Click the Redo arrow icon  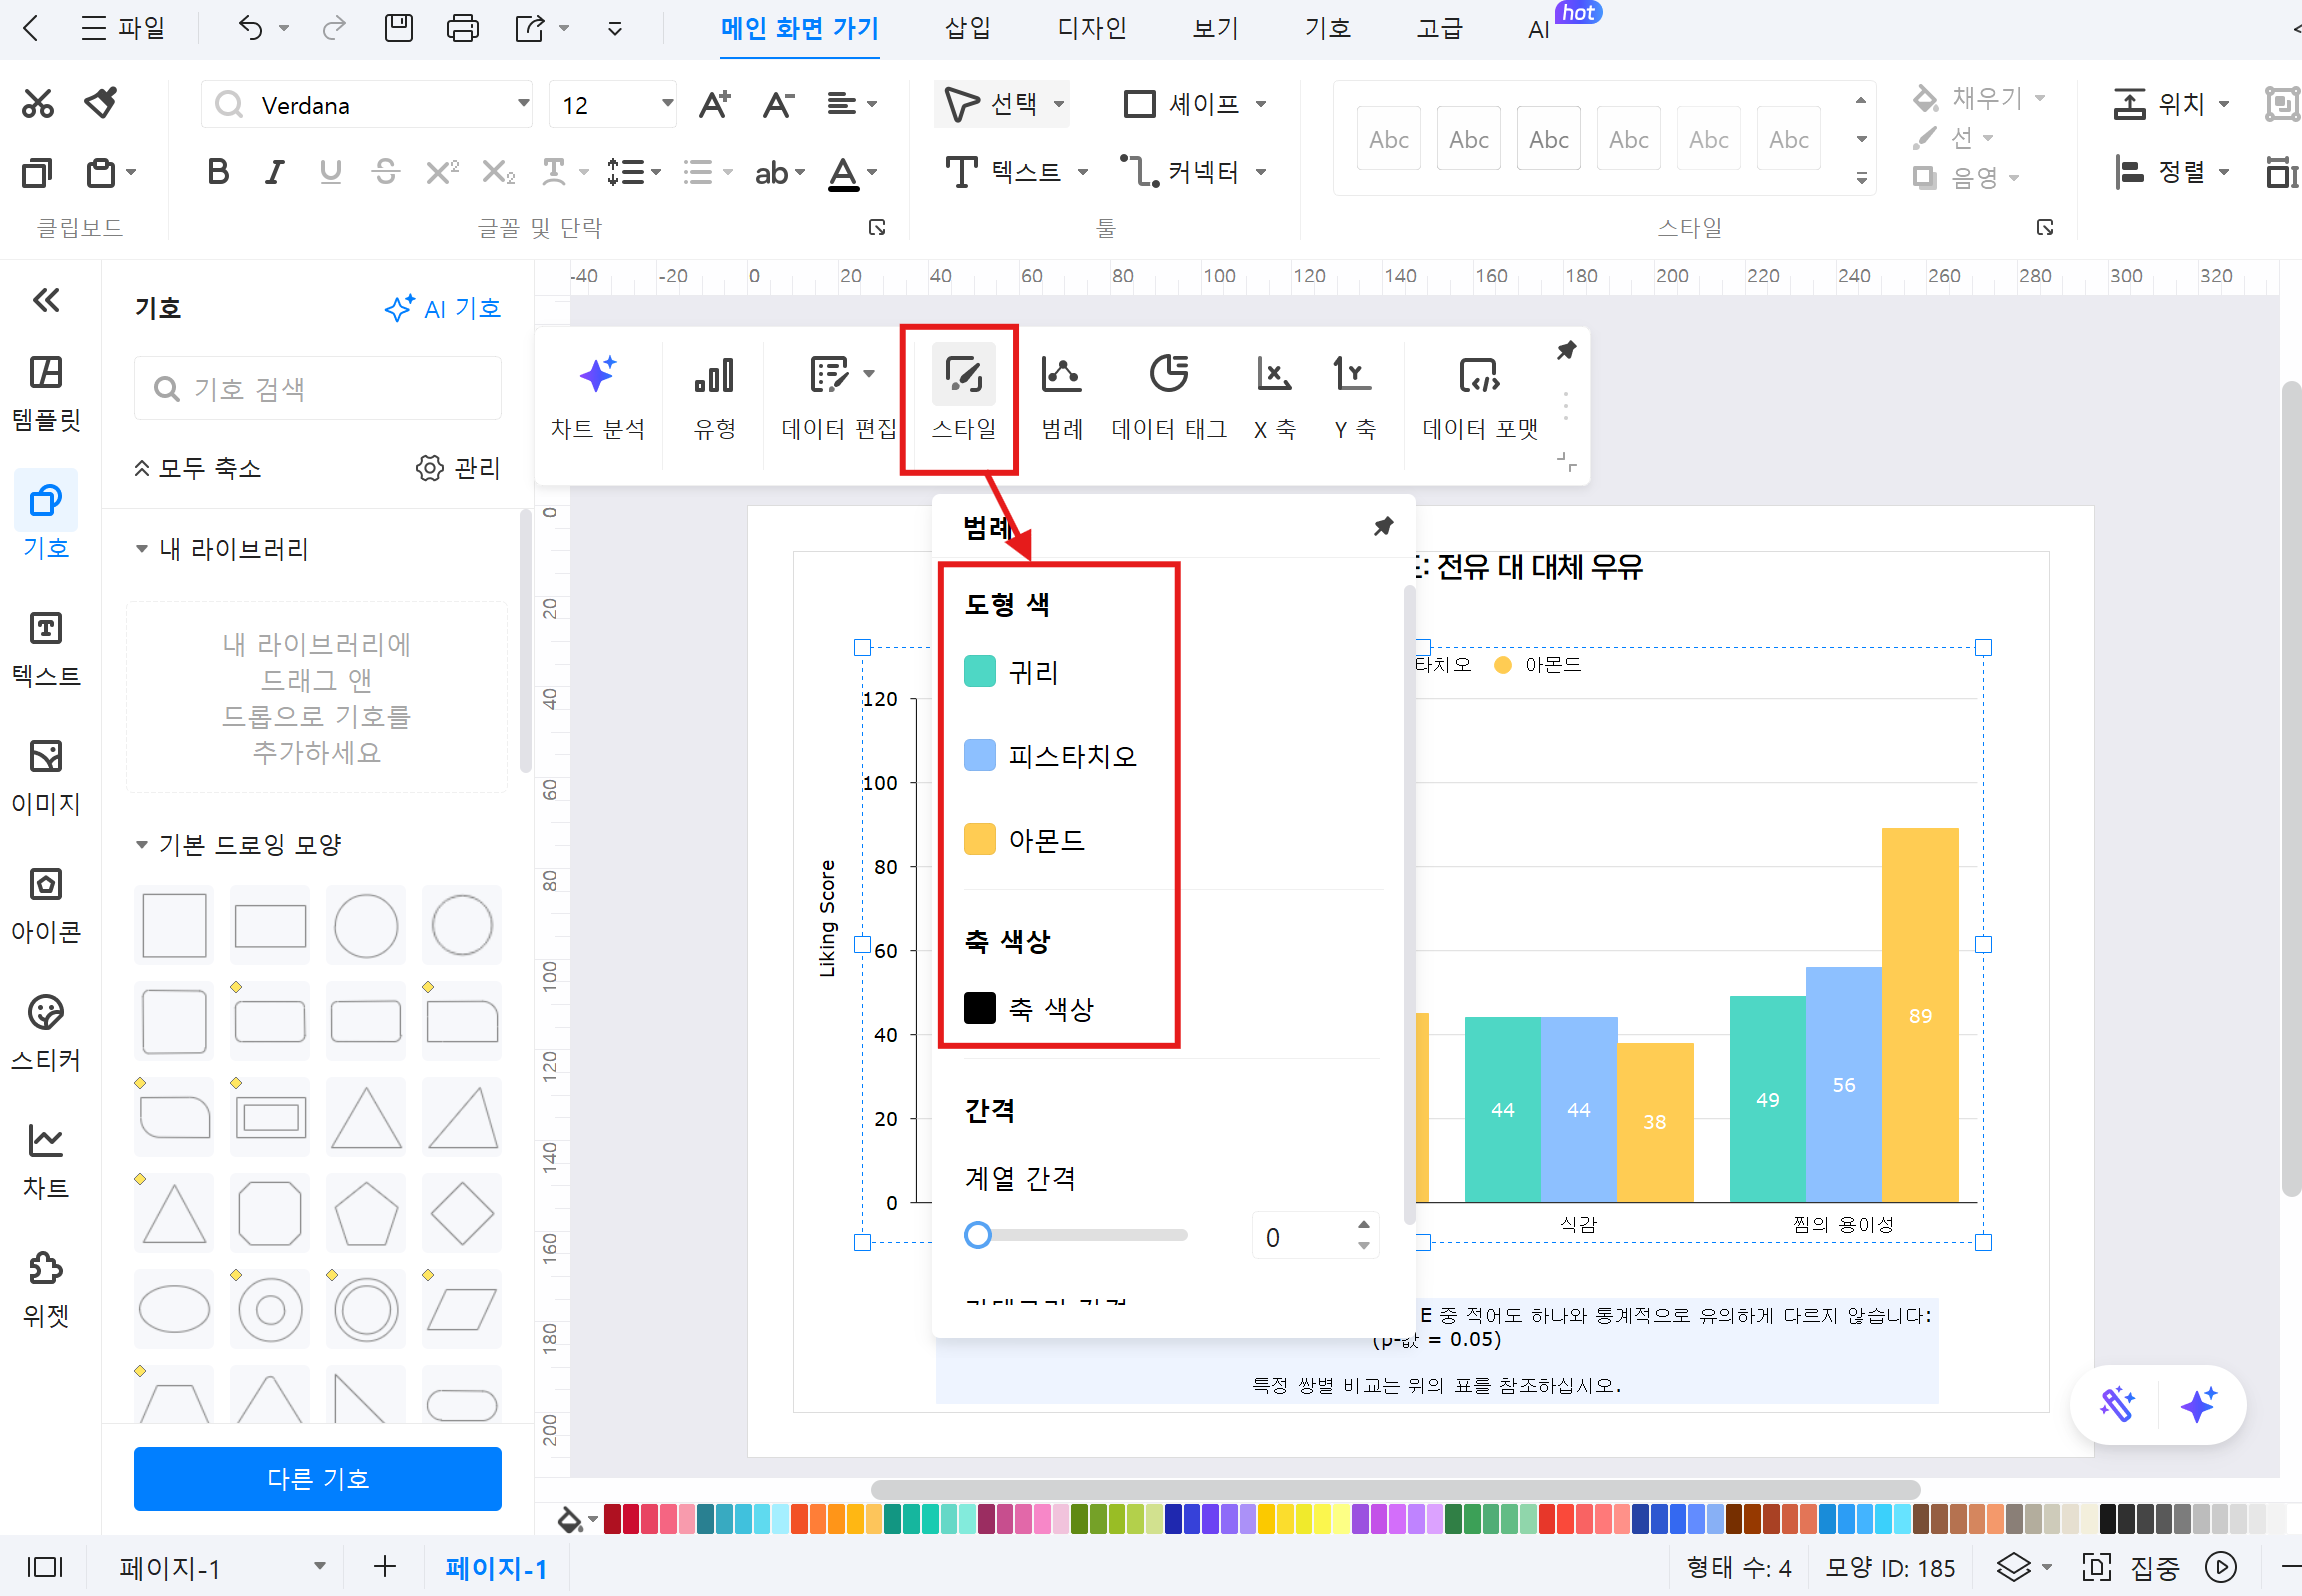[334, 28]
